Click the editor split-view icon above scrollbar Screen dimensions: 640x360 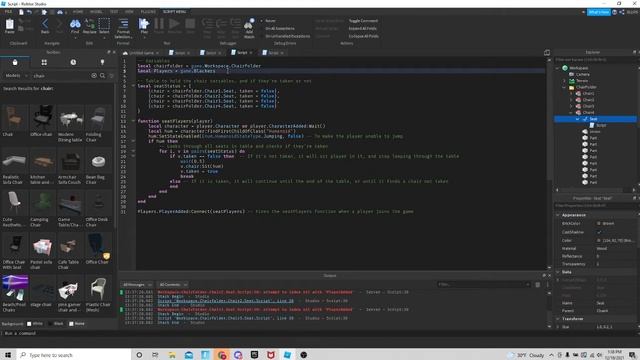click(x=547, y=53)
